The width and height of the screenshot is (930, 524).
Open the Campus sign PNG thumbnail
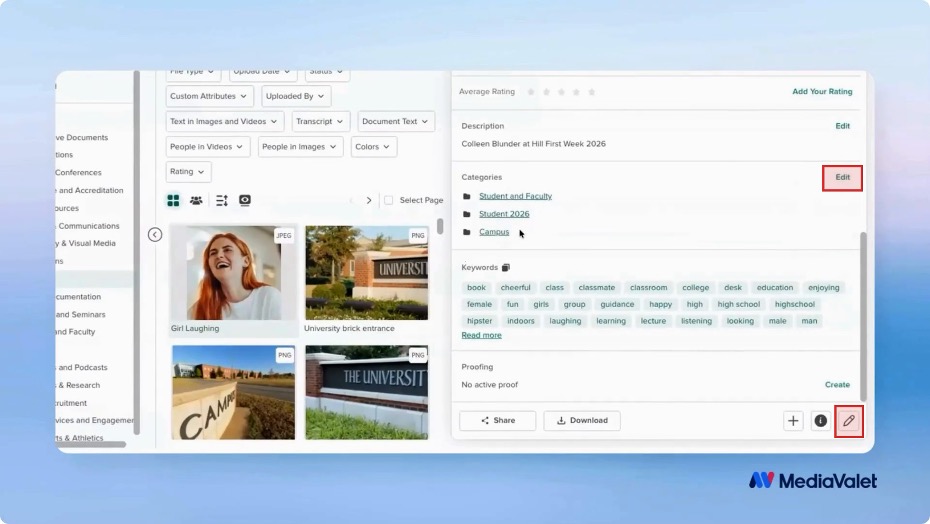click(x=234, y=393)
